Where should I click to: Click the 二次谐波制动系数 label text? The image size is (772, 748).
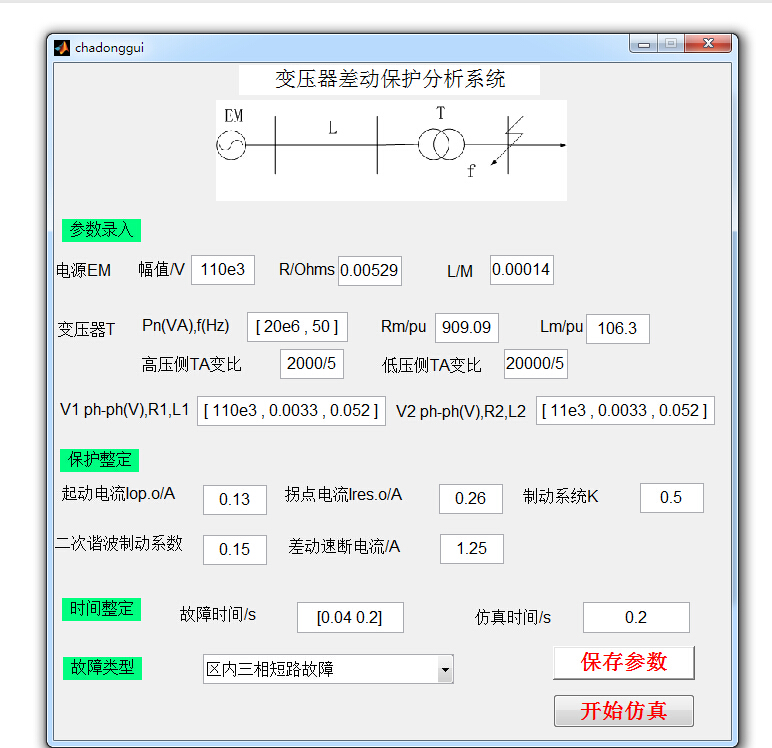pyautogui.click(x=119, y=544)
